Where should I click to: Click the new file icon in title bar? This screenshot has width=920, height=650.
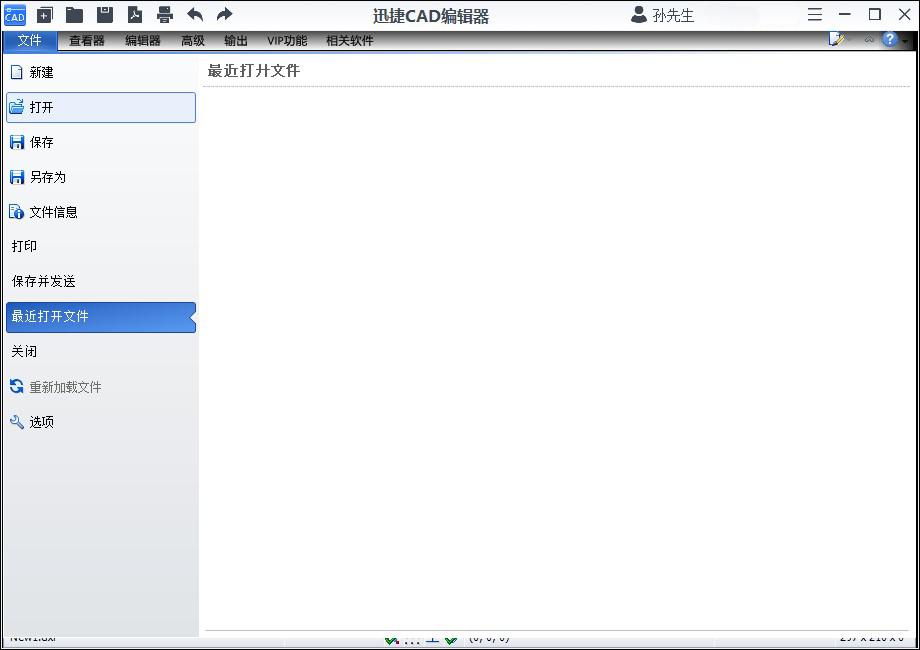click(45, 15)
